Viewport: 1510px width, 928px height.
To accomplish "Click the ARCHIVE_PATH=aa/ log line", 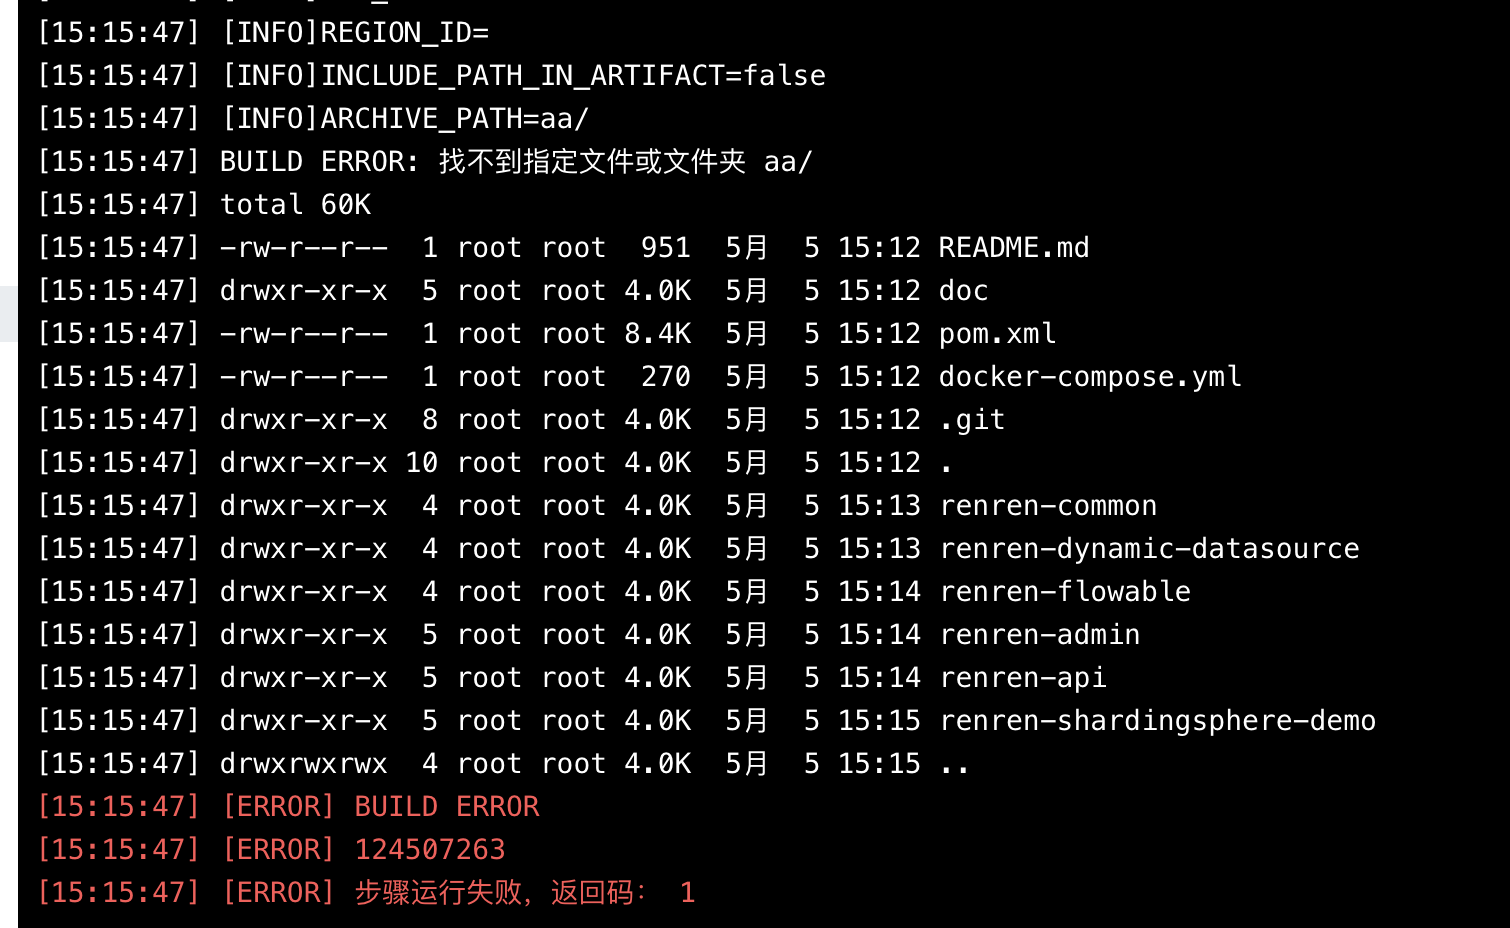I will [313, 118].
